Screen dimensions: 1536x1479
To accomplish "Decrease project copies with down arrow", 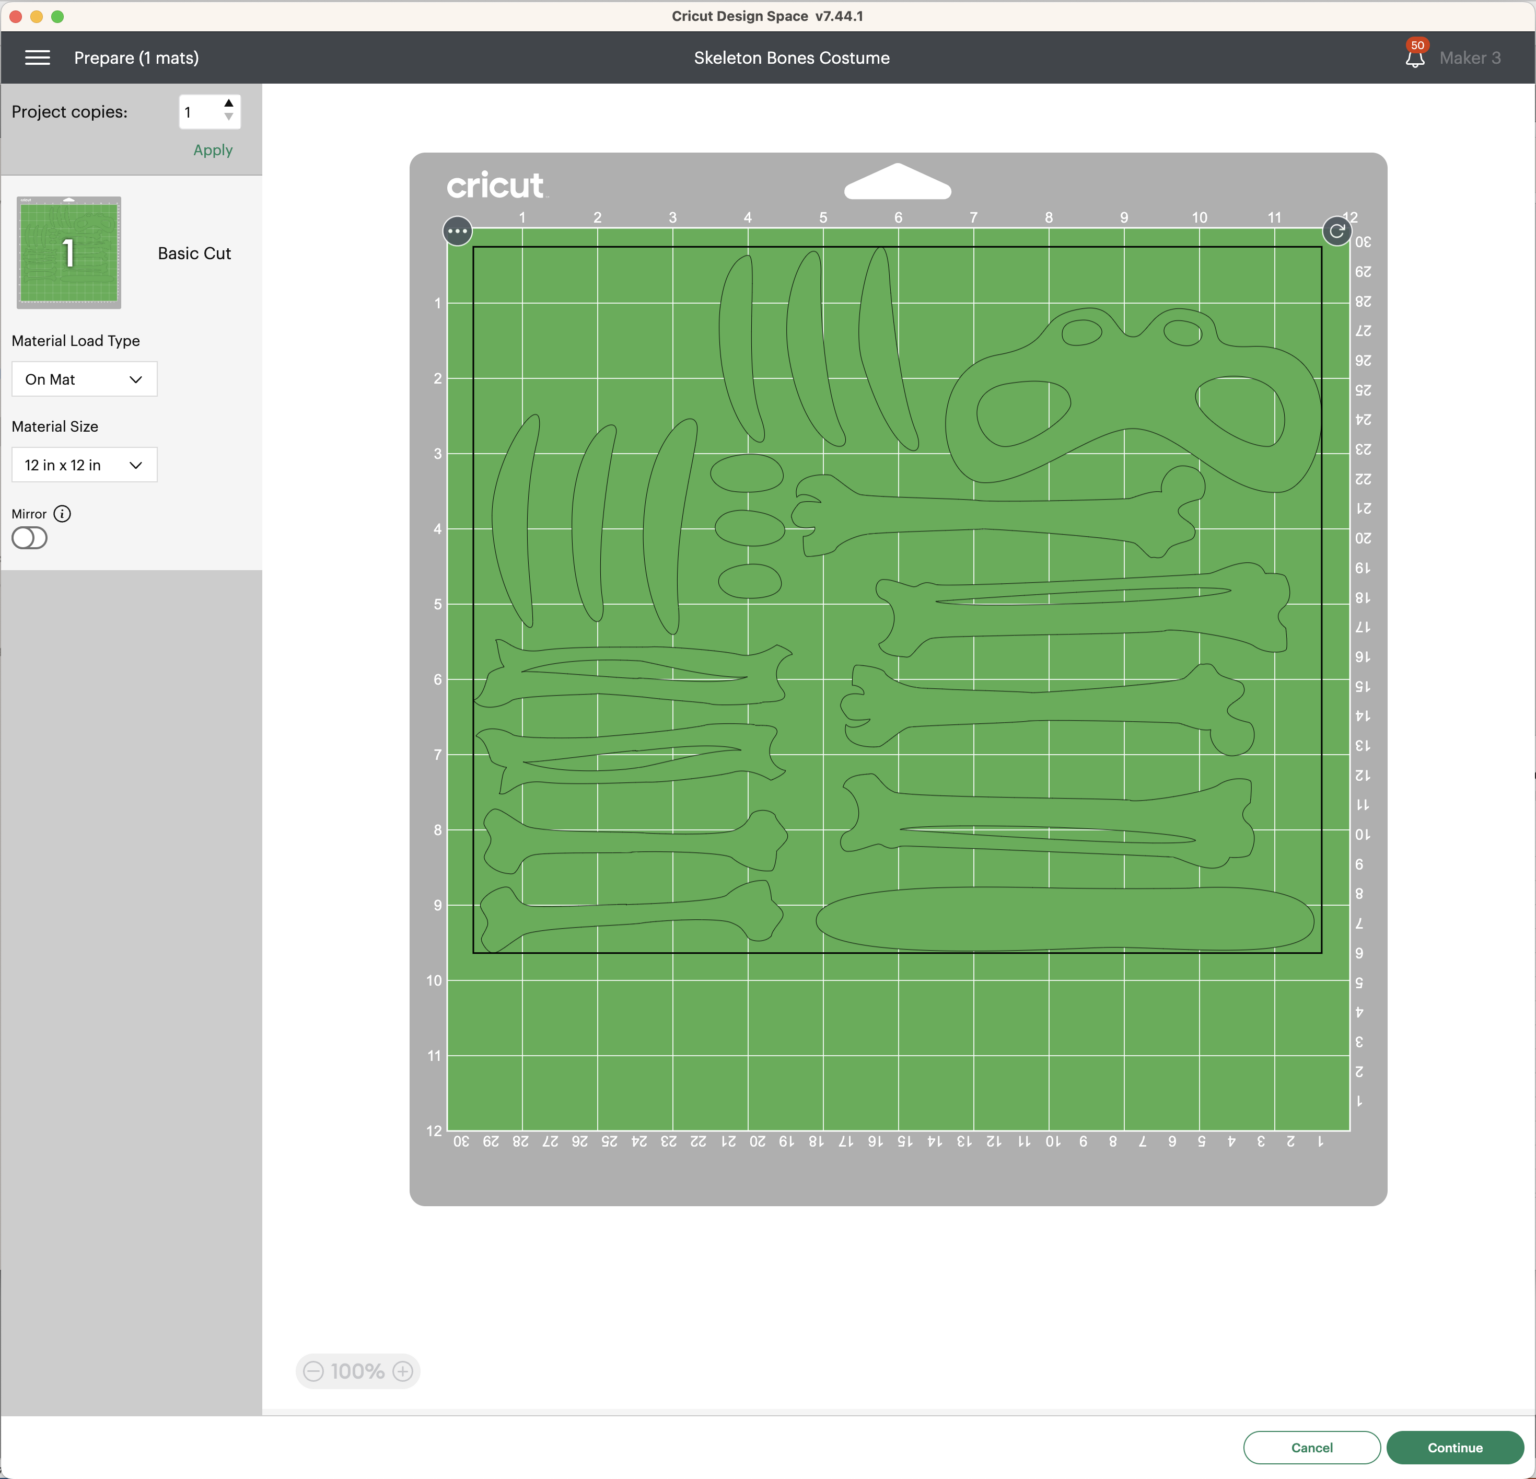I will click(229, 118).
